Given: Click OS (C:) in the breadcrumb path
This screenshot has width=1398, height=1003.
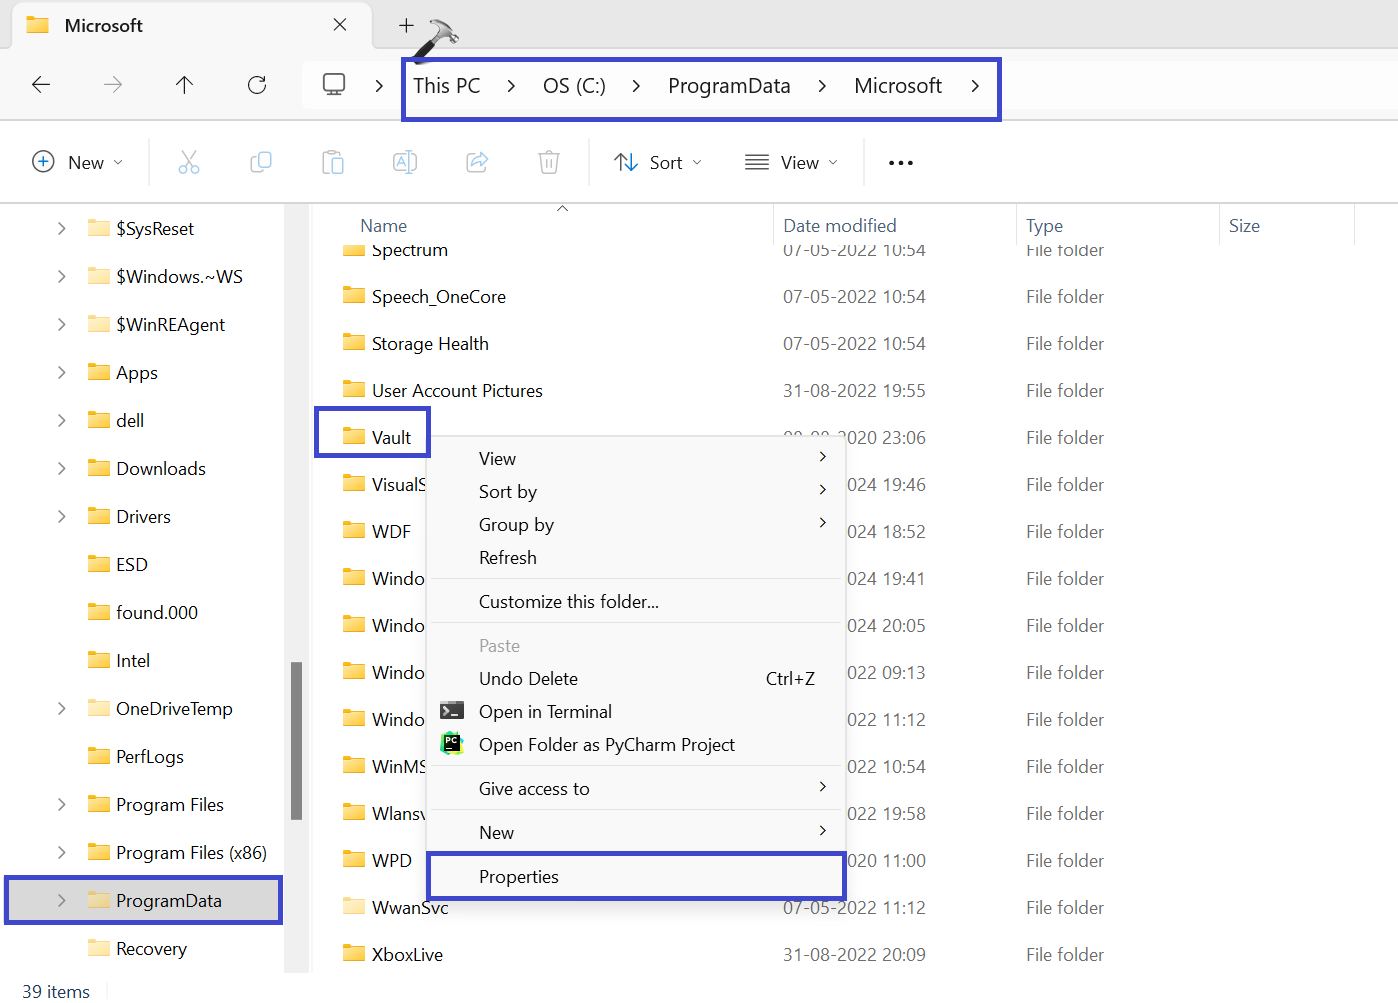Looking at the screenshot, I should tap(574, 86).
